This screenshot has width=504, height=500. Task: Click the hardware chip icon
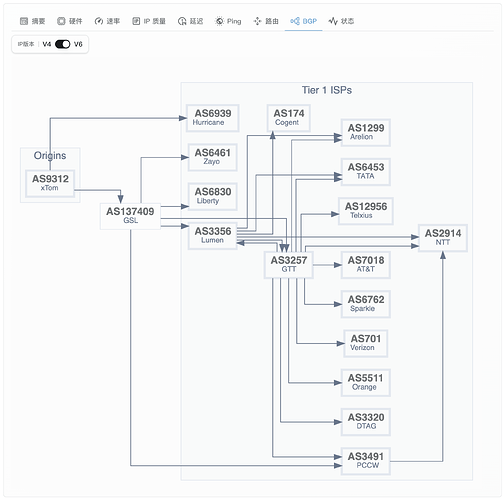point(61,21)
